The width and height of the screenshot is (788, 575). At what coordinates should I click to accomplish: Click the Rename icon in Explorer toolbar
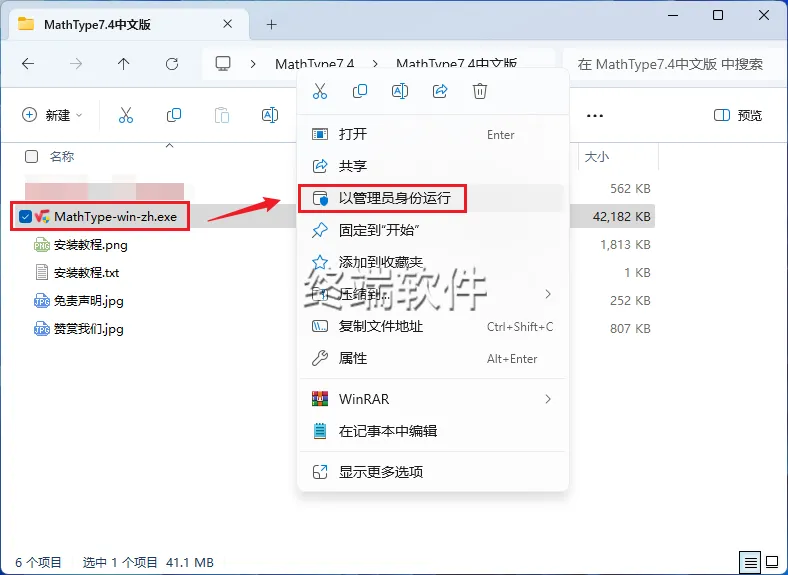coord(270,115)
